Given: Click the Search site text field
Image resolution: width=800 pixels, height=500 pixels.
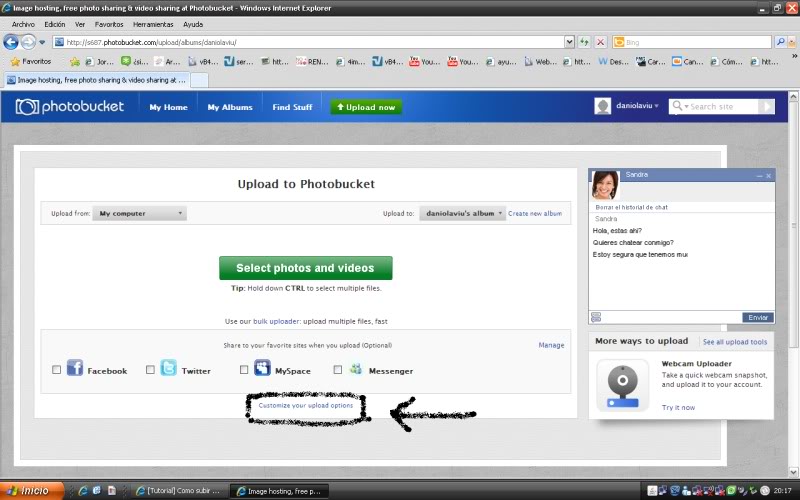Looking at the screenshot, I should point(723,106).
